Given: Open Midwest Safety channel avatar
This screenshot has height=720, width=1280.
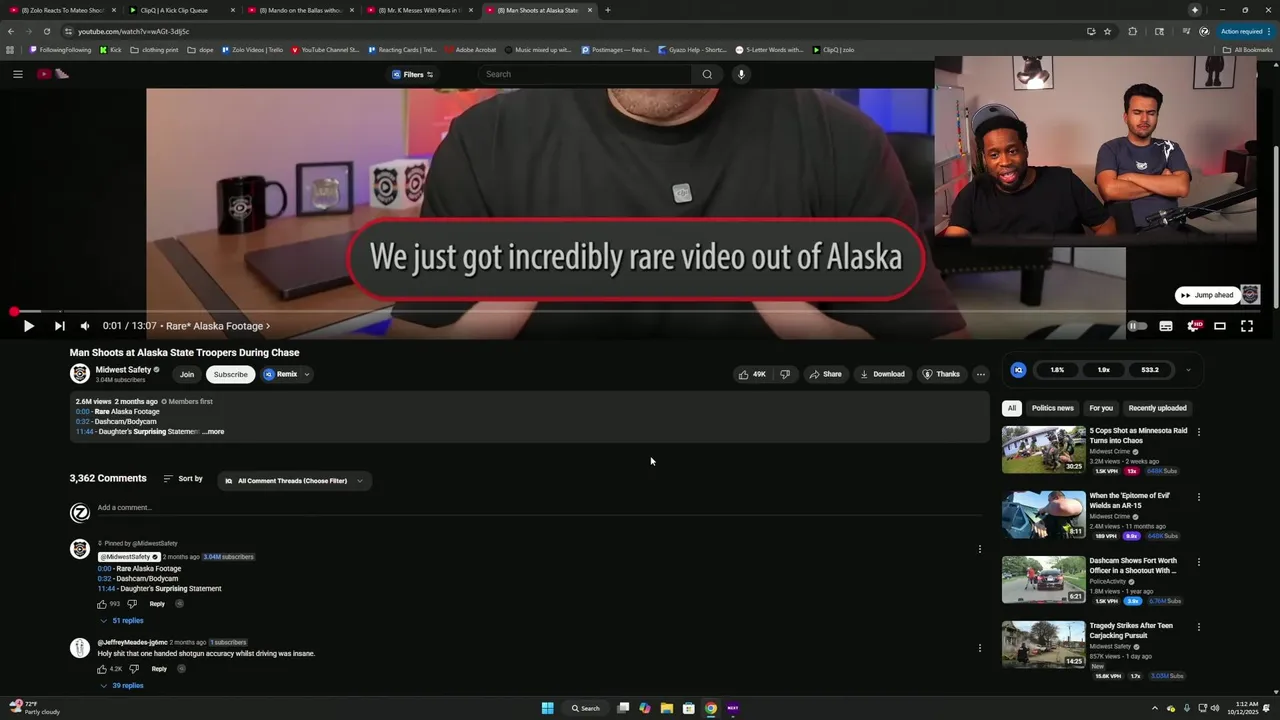Looking at the screenshot, I should tap(80, 374).
